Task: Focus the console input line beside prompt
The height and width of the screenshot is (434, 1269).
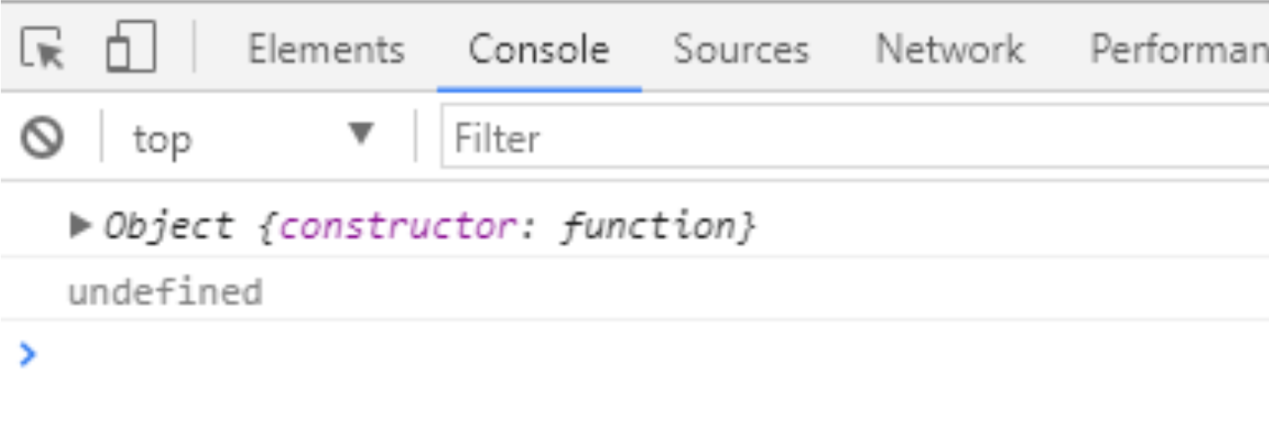Action: click(x=600, y=354)
